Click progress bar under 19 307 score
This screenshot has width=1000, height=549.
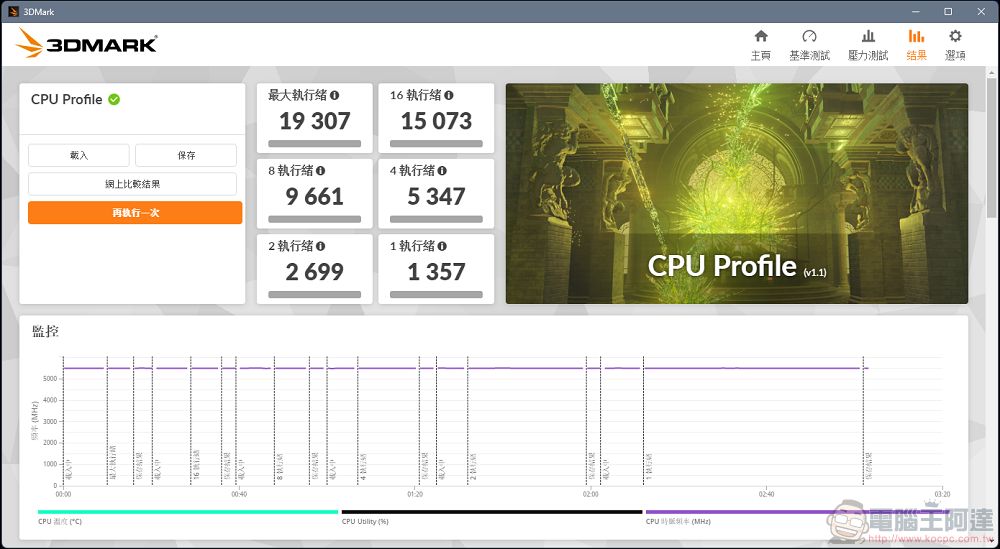[x=314, y=143]
